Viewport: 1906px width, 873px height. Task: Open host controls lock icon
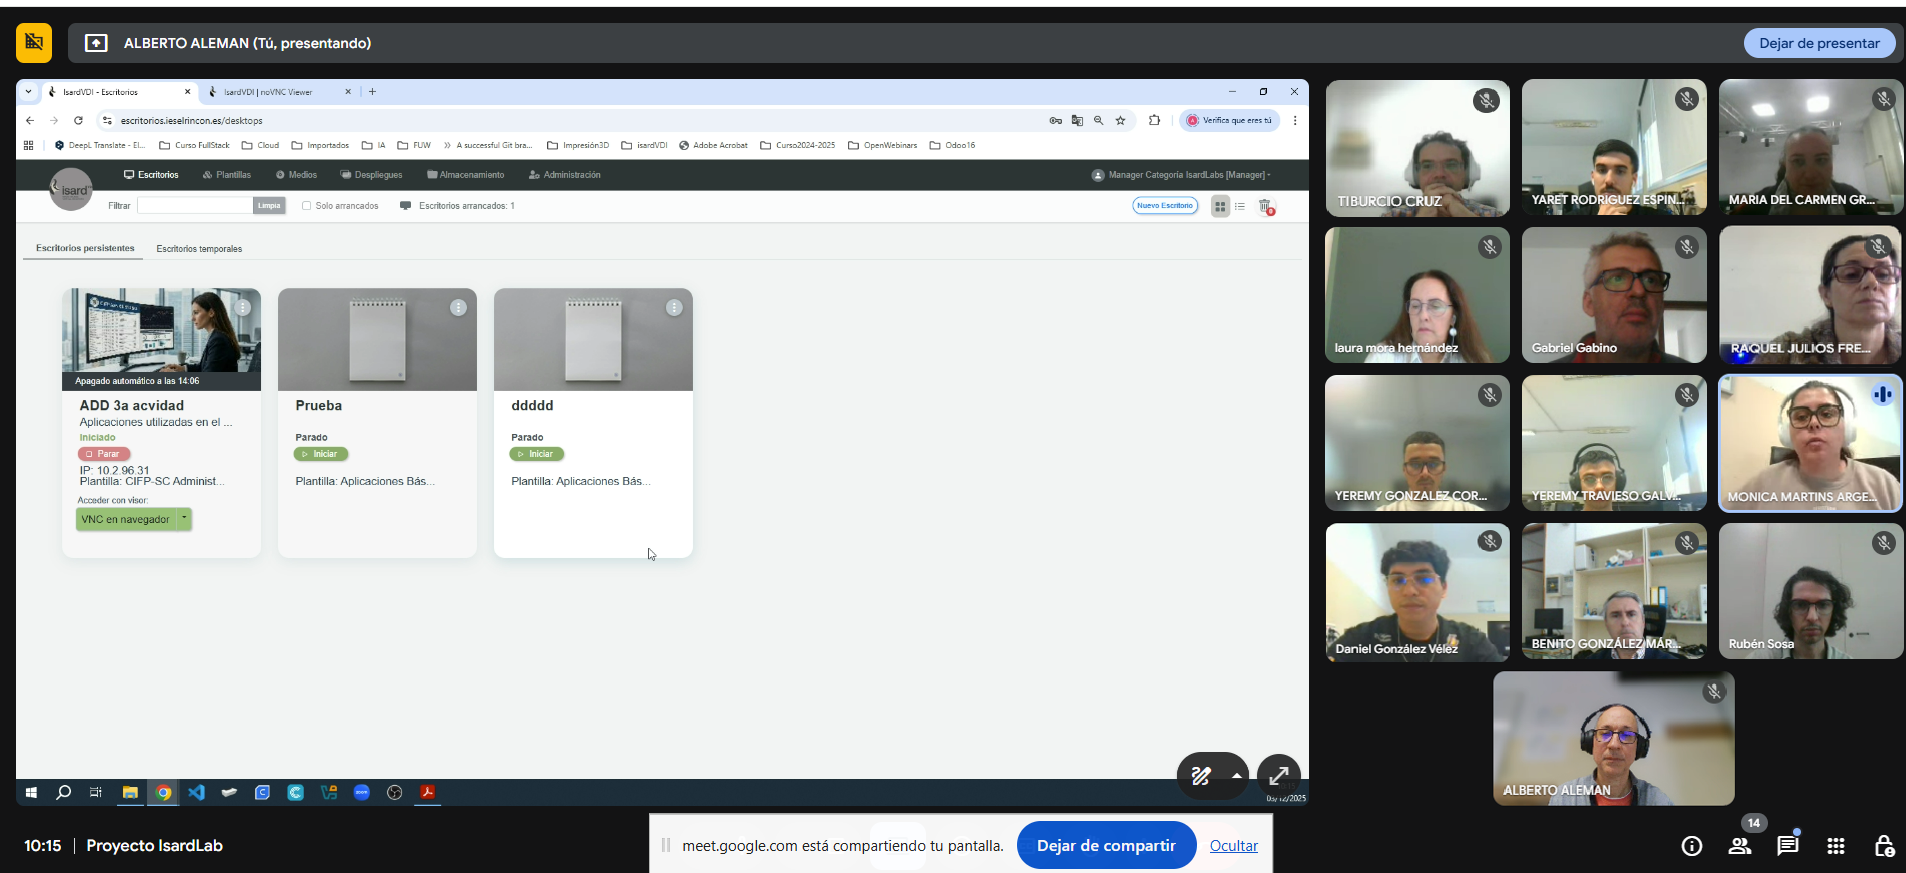point(1883,846)
